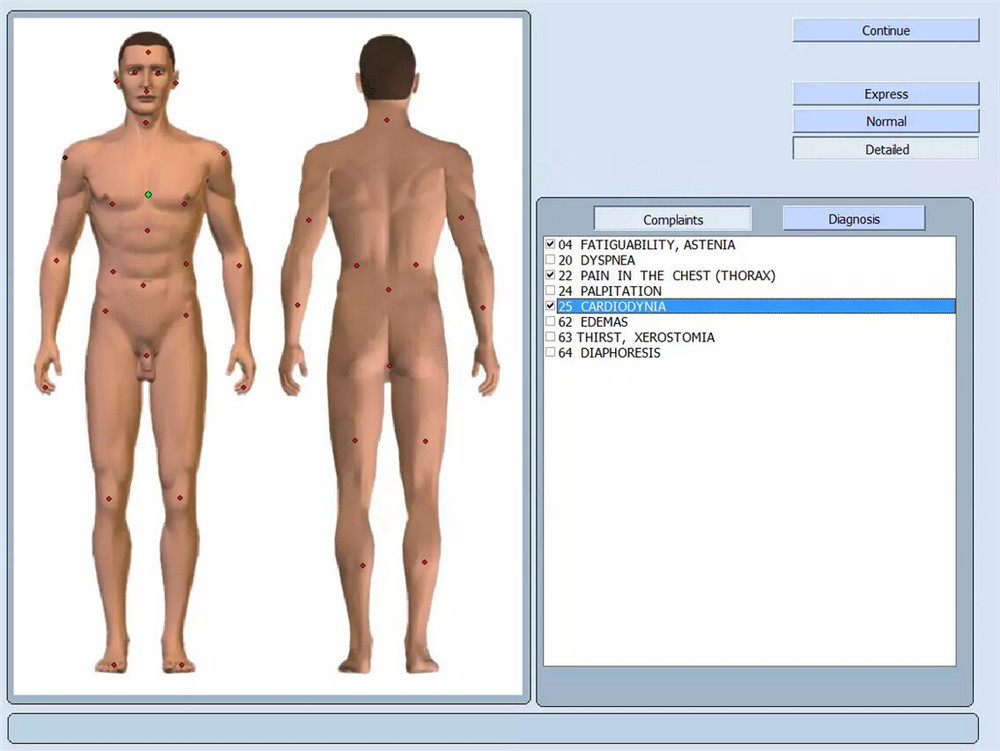Uncheck Pain in the Chest checkbox

550,275
